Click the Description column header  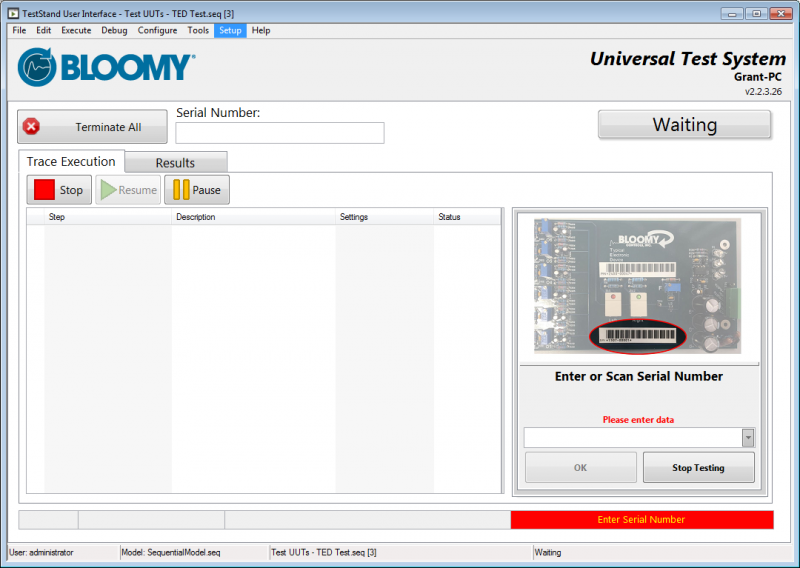pyautogui.click(x=254, y=217)
